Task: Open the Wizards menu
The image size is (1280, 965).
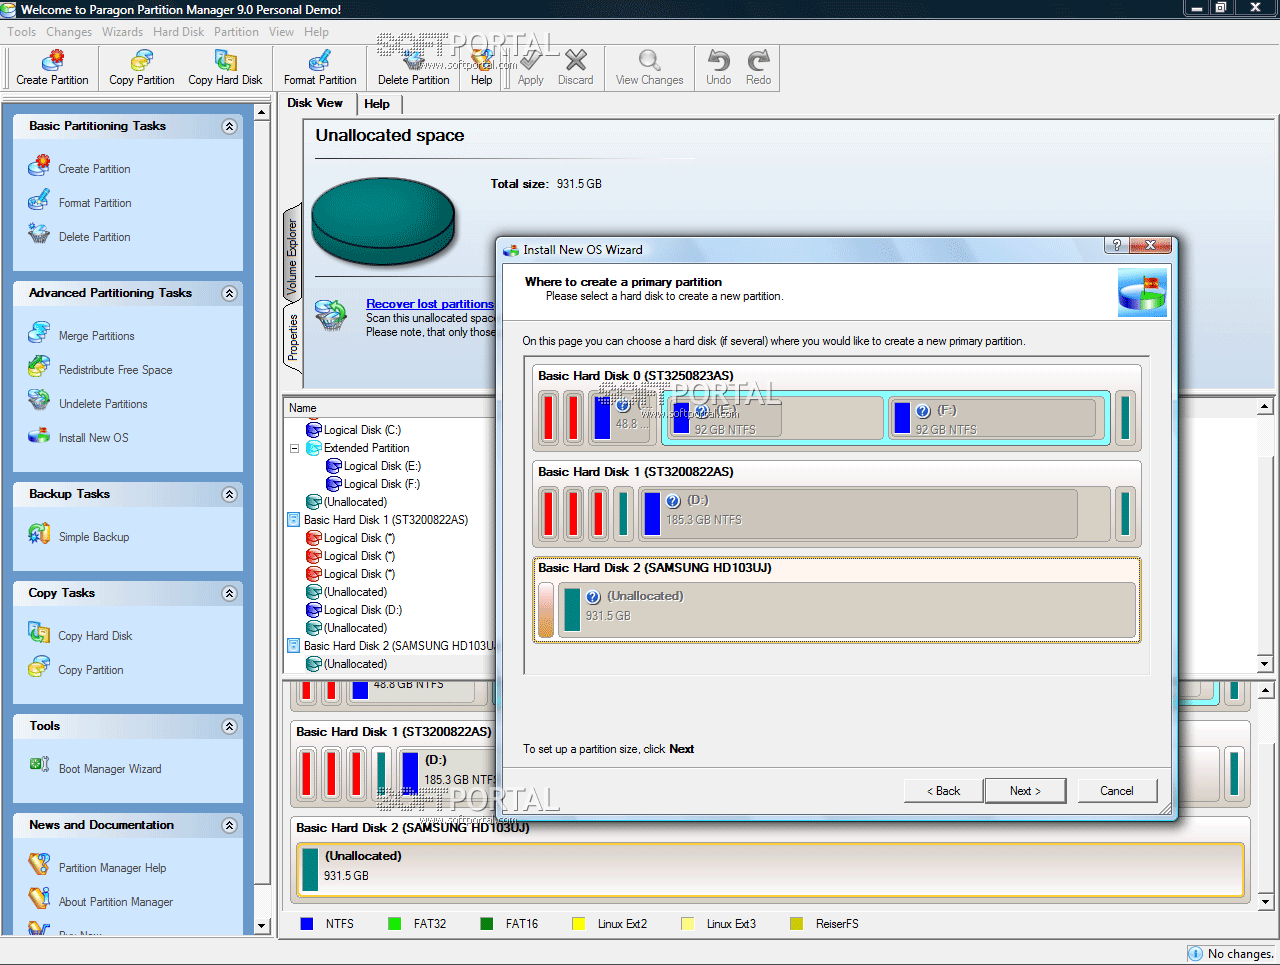Action: (122, 32)
